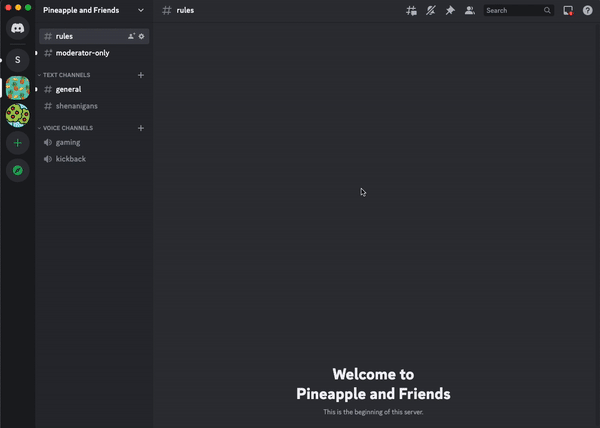This screenshot has width=600, height=428.
Task: Select the Pineapple and Friends server icon
Action: tap(18, 88)
